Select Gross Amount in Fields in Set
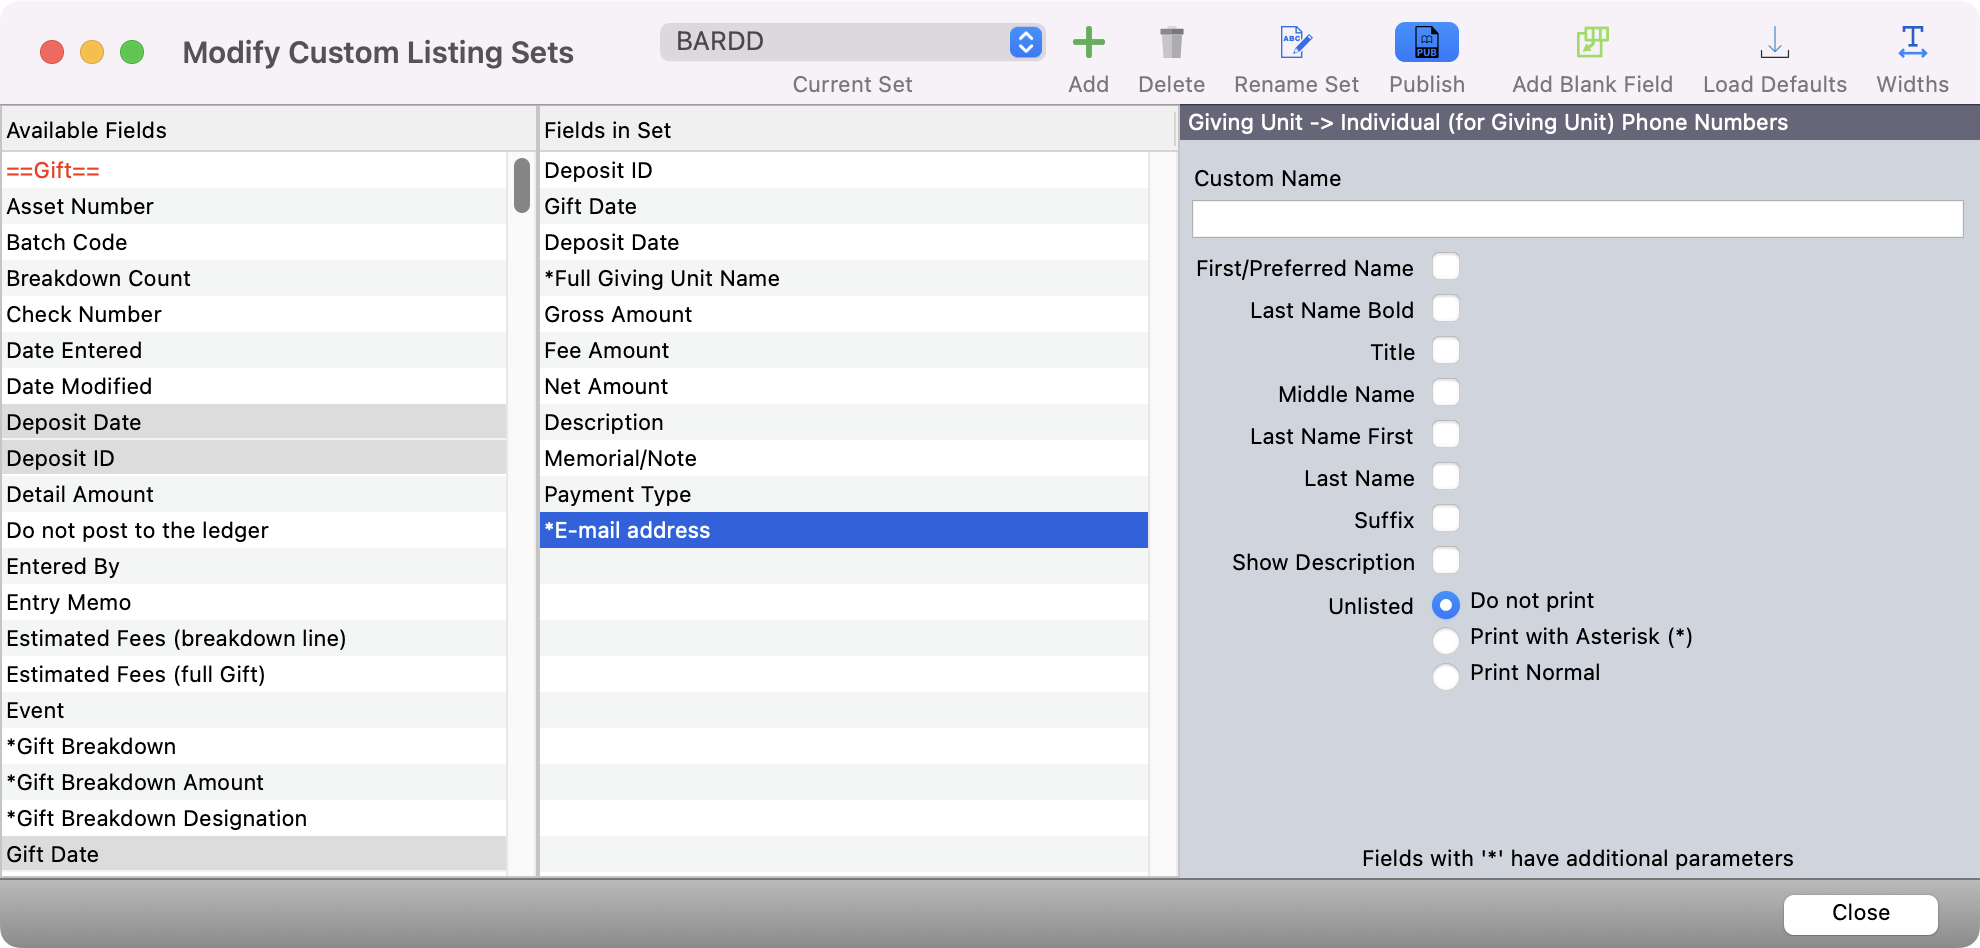 tap(618, 314)
